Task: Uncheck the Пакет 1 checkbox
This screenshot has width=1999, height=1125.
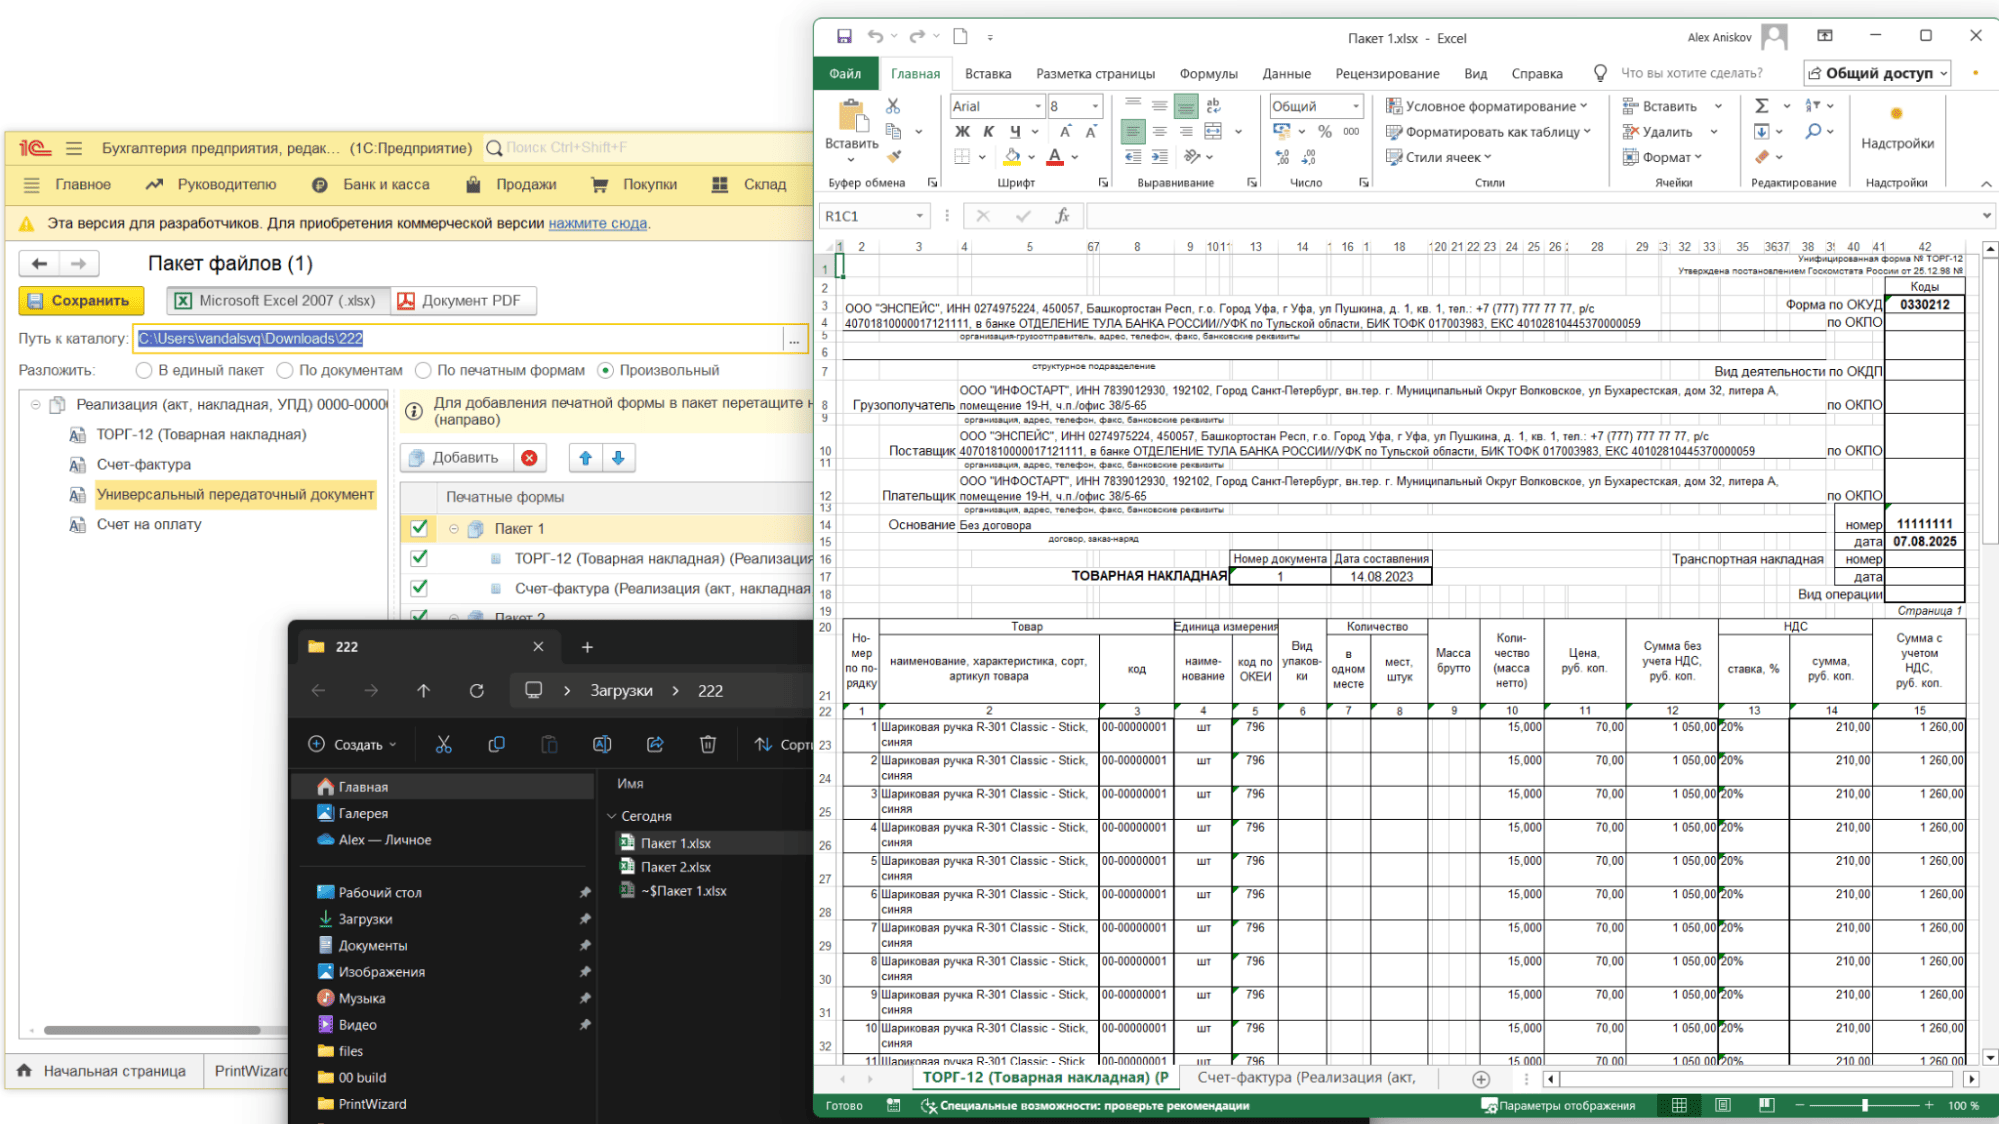Action: [x=419, y=528]
